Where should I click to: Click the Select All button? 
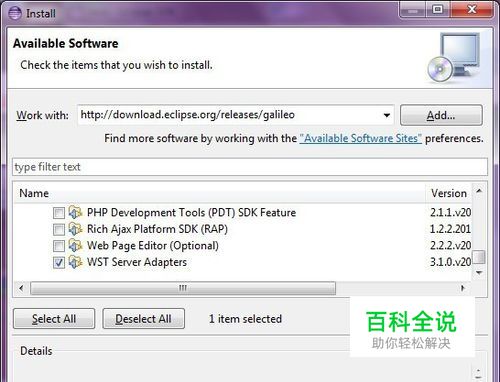(54, 319)
